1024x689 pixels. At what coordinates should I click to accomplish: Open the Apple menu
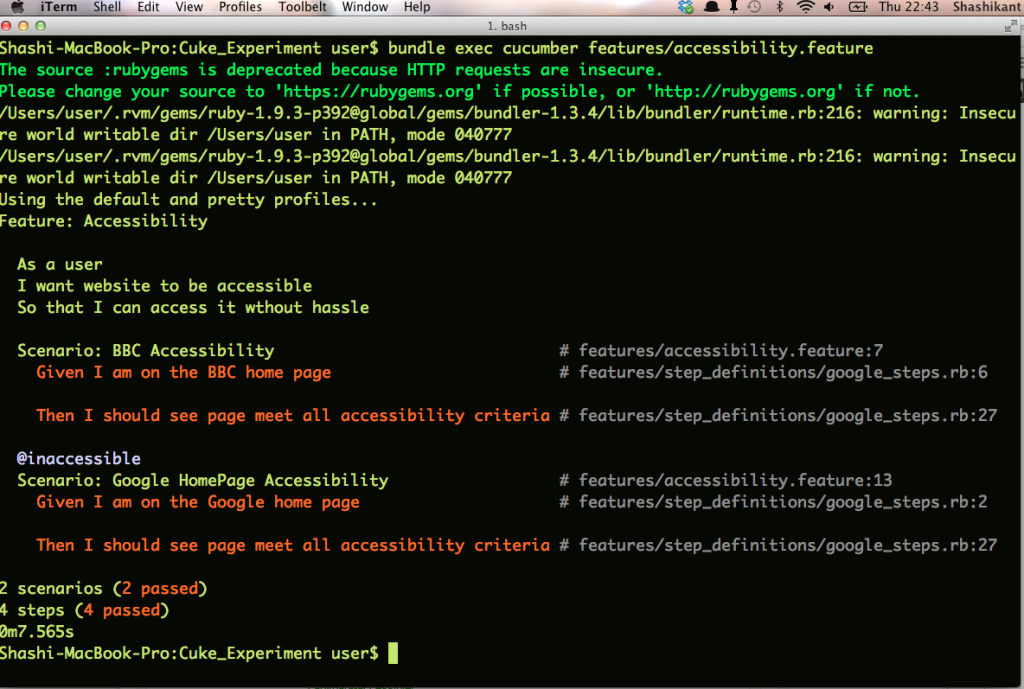[x=18, y=7]
